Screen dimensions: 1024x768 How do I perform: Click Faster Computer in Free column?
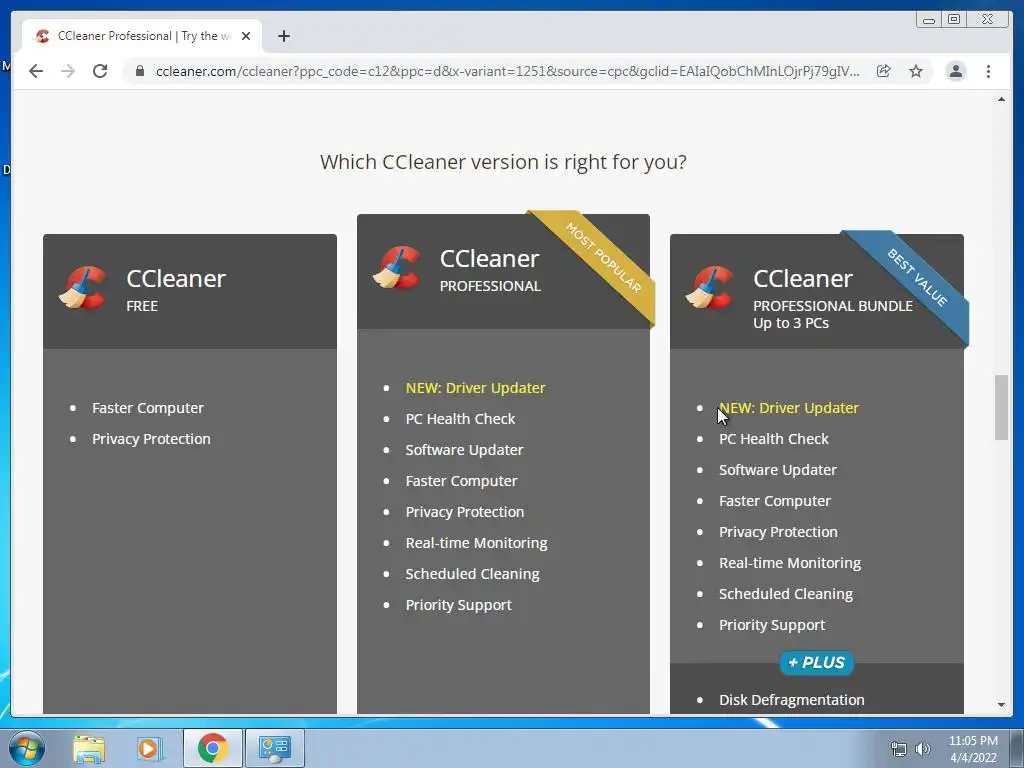tap(148, 408)
